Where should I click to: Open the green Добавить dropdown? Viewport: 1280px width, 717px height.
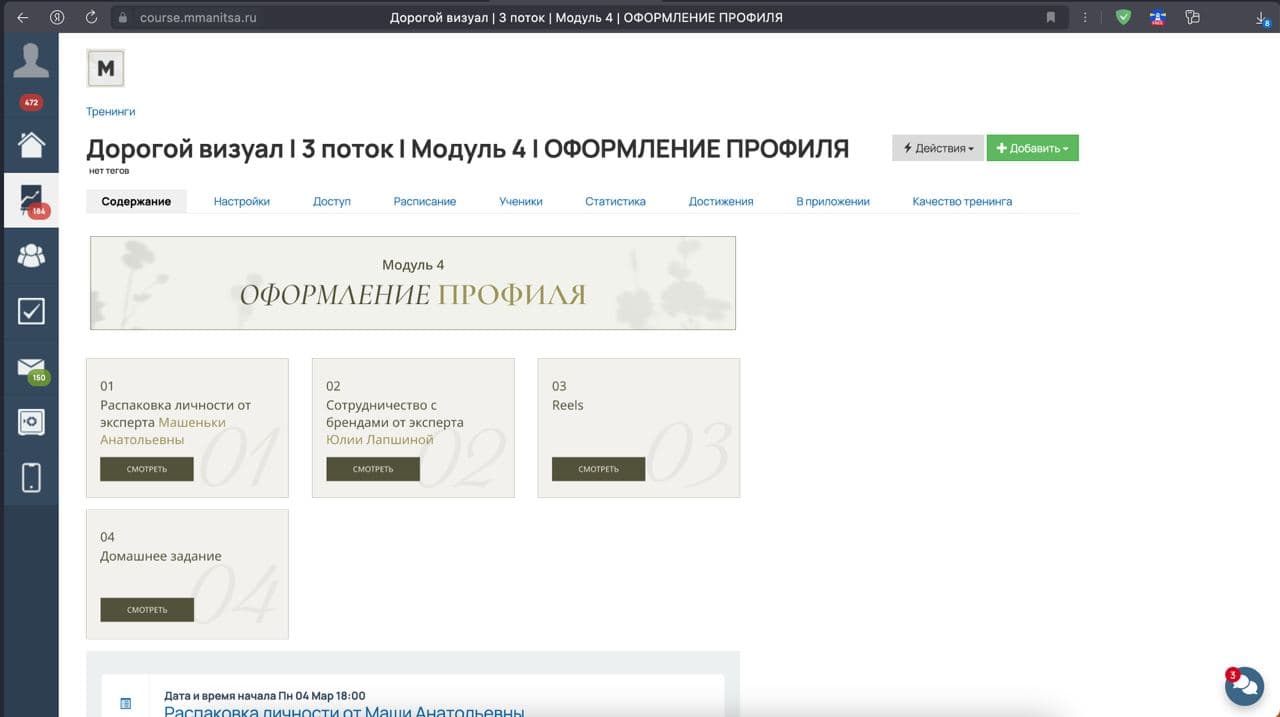1032,148
